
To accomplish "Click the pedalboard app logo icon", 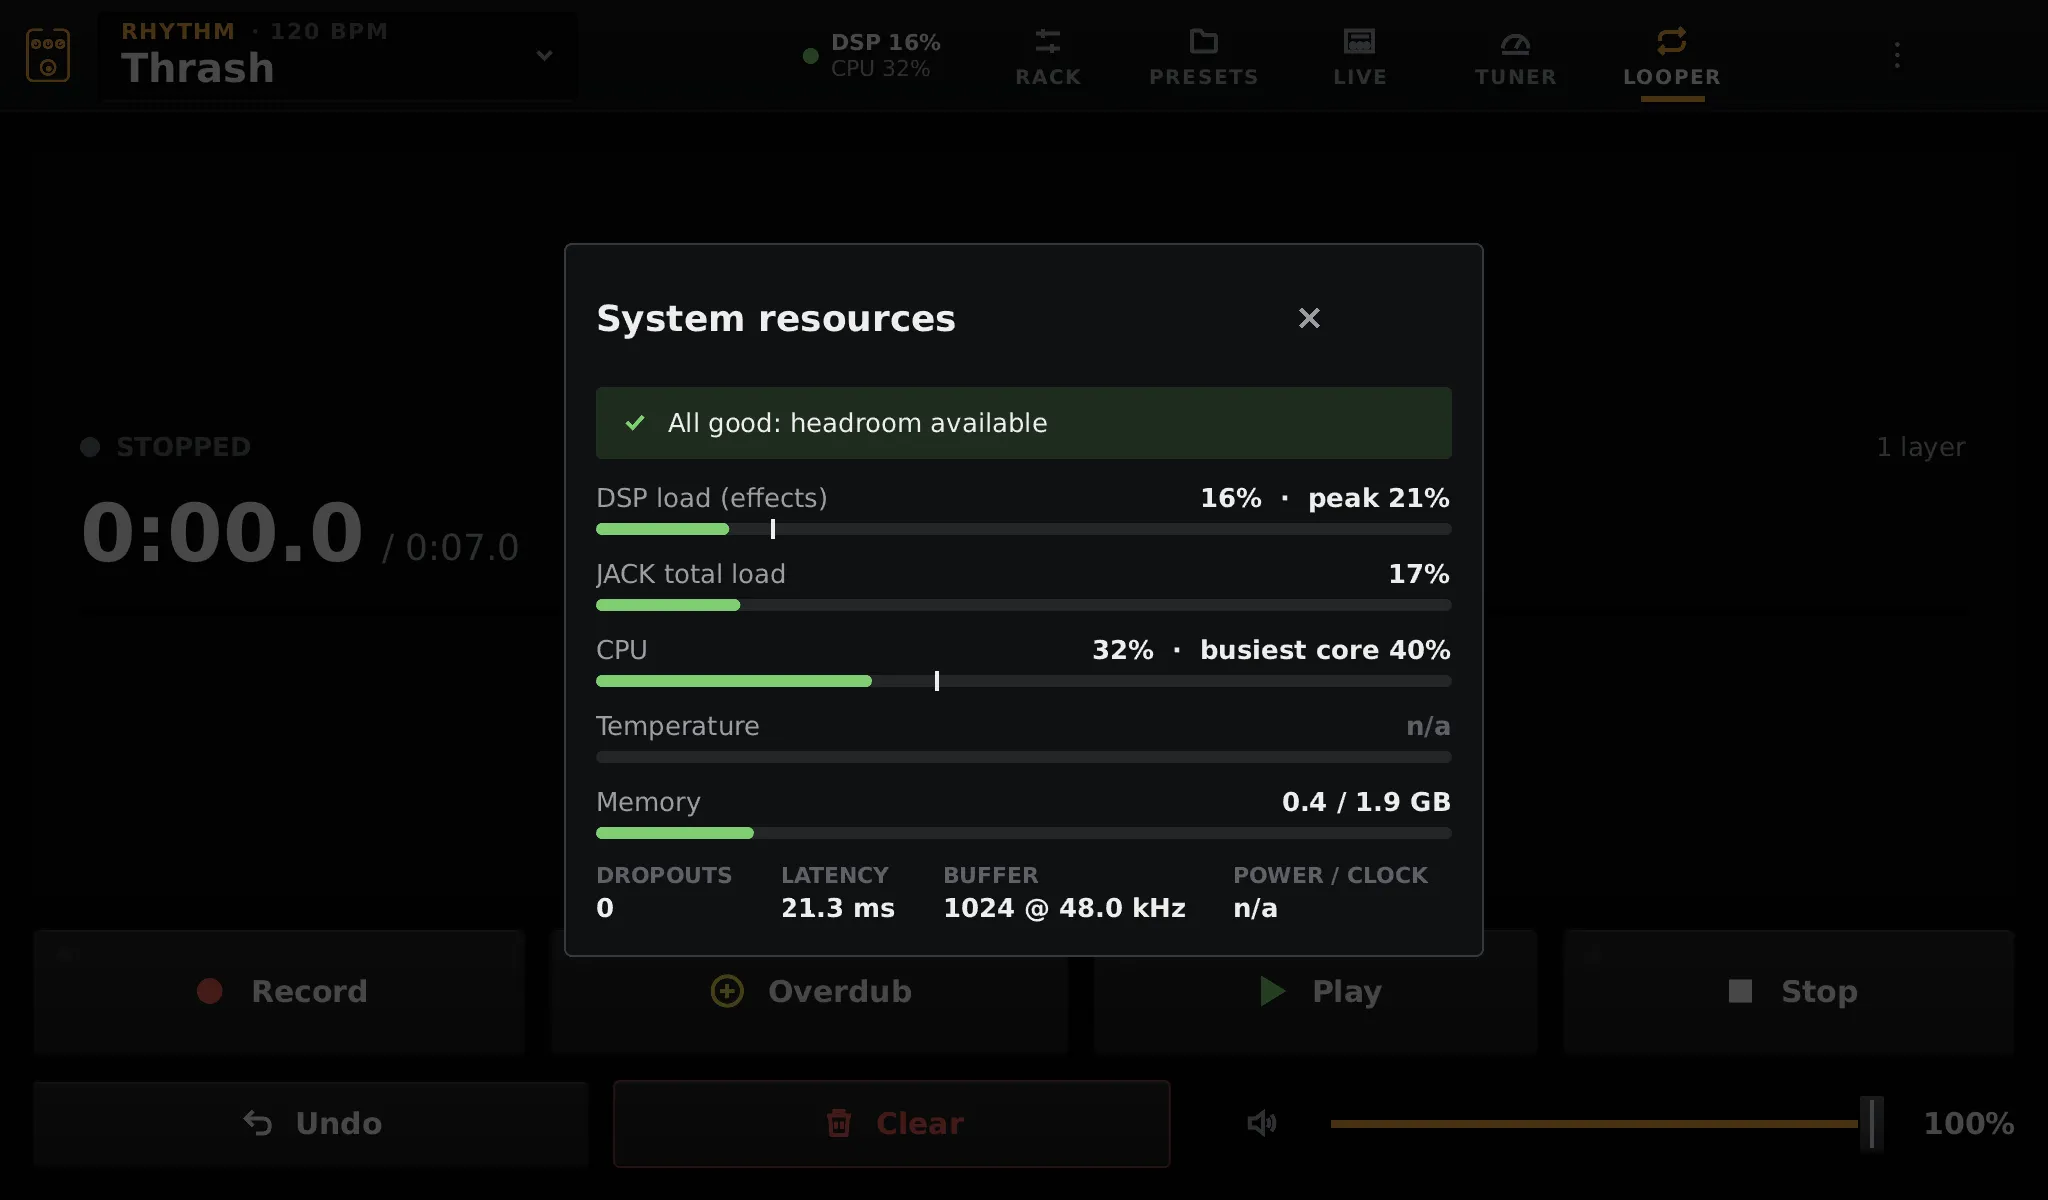I will [47, 55].
